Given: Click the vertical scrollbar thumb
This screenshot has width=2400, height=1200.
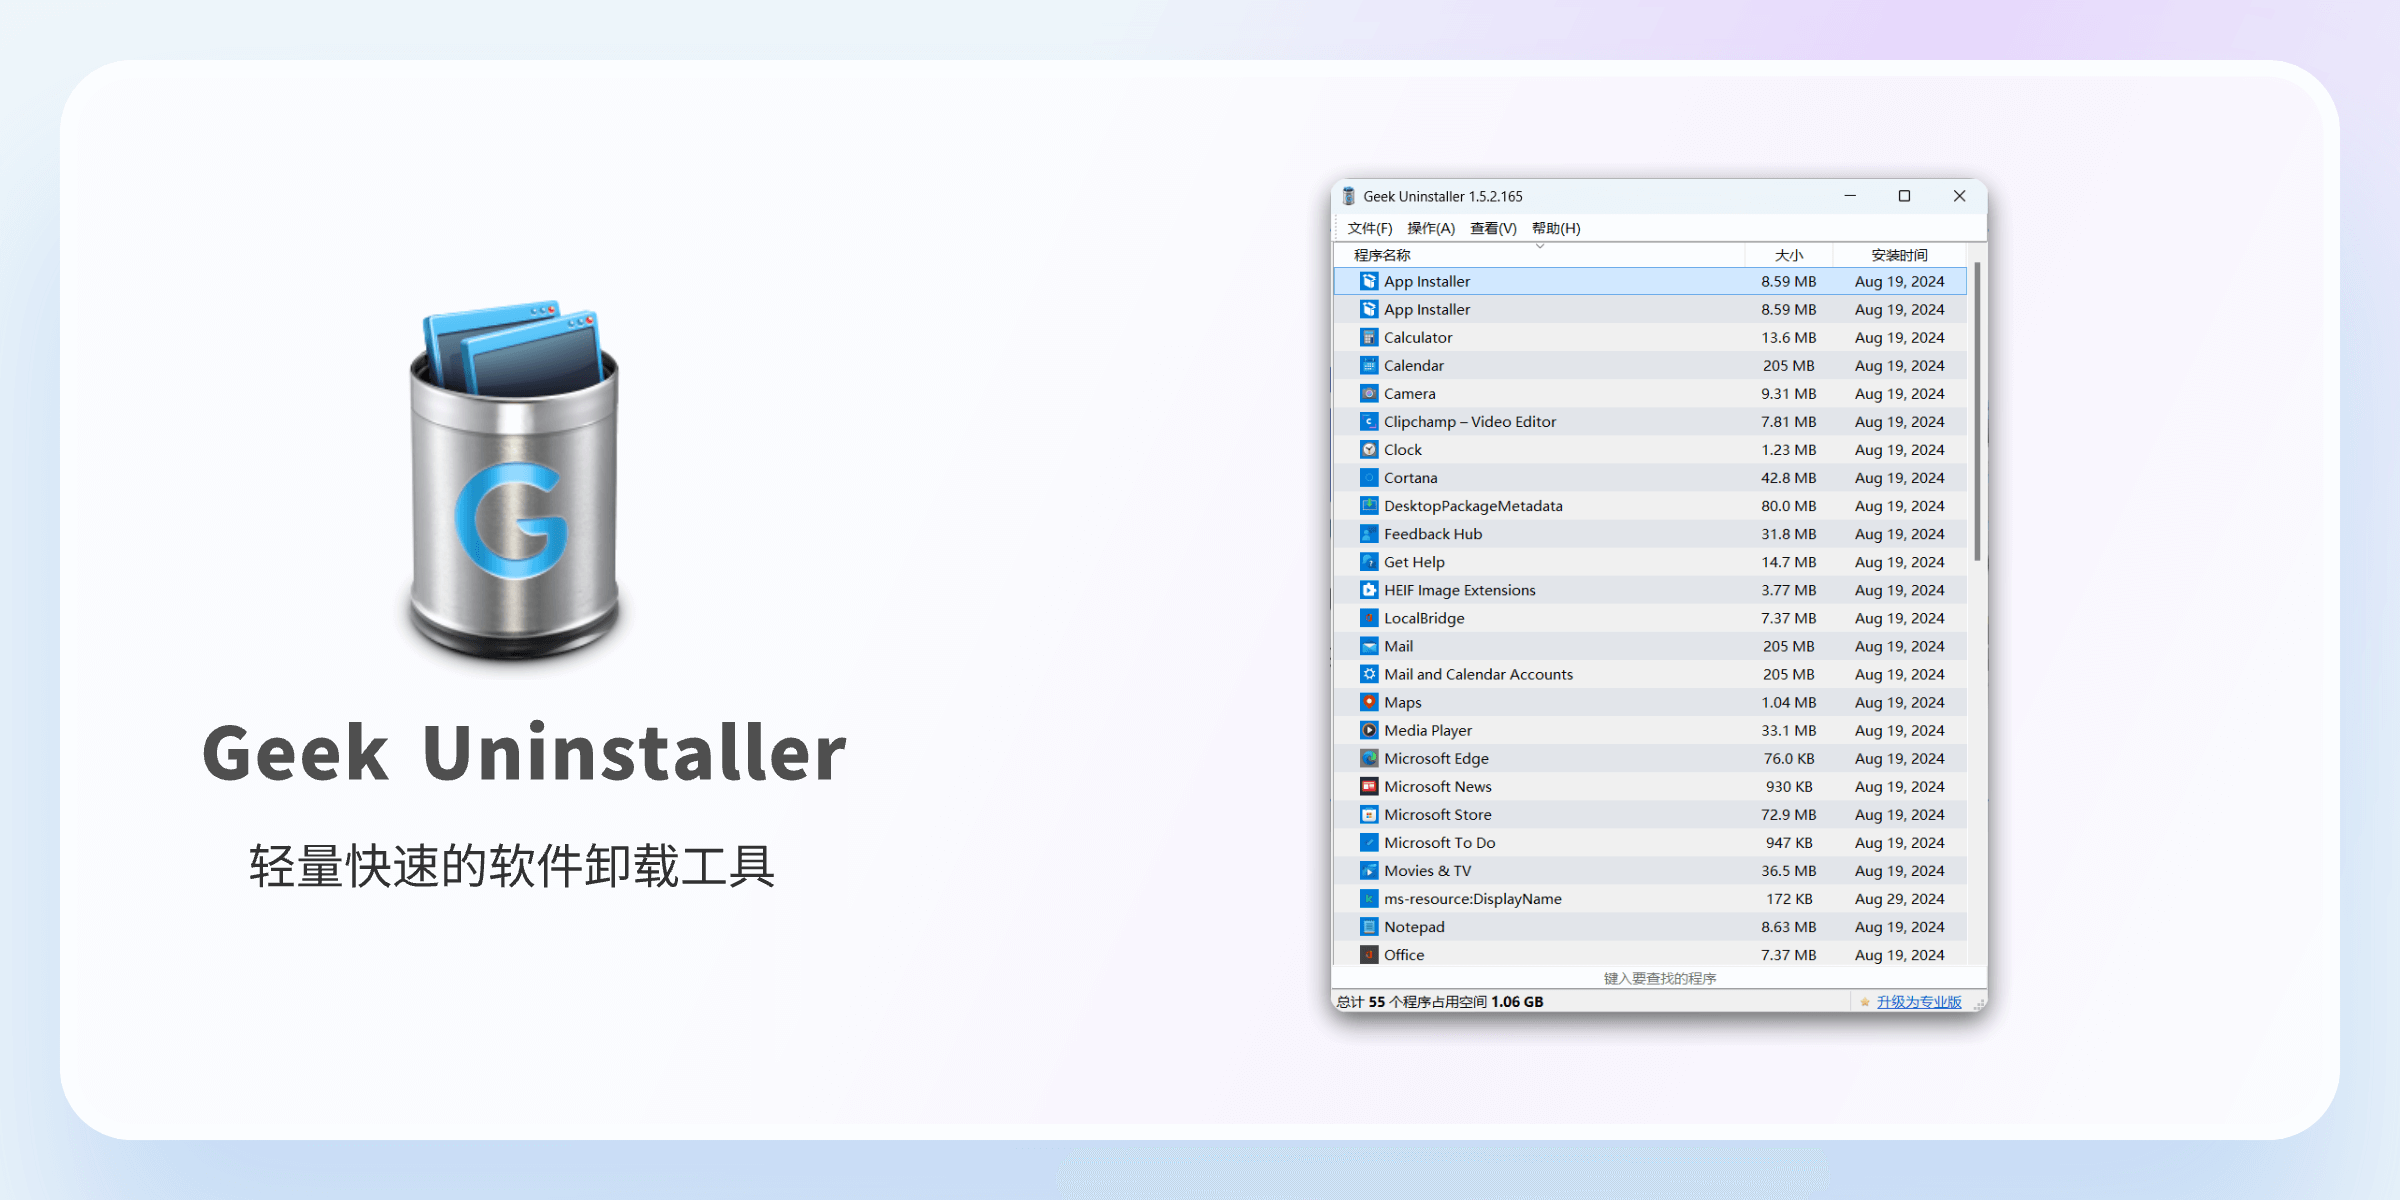Looking at the screenshot, I should (x=1977, y=412).
